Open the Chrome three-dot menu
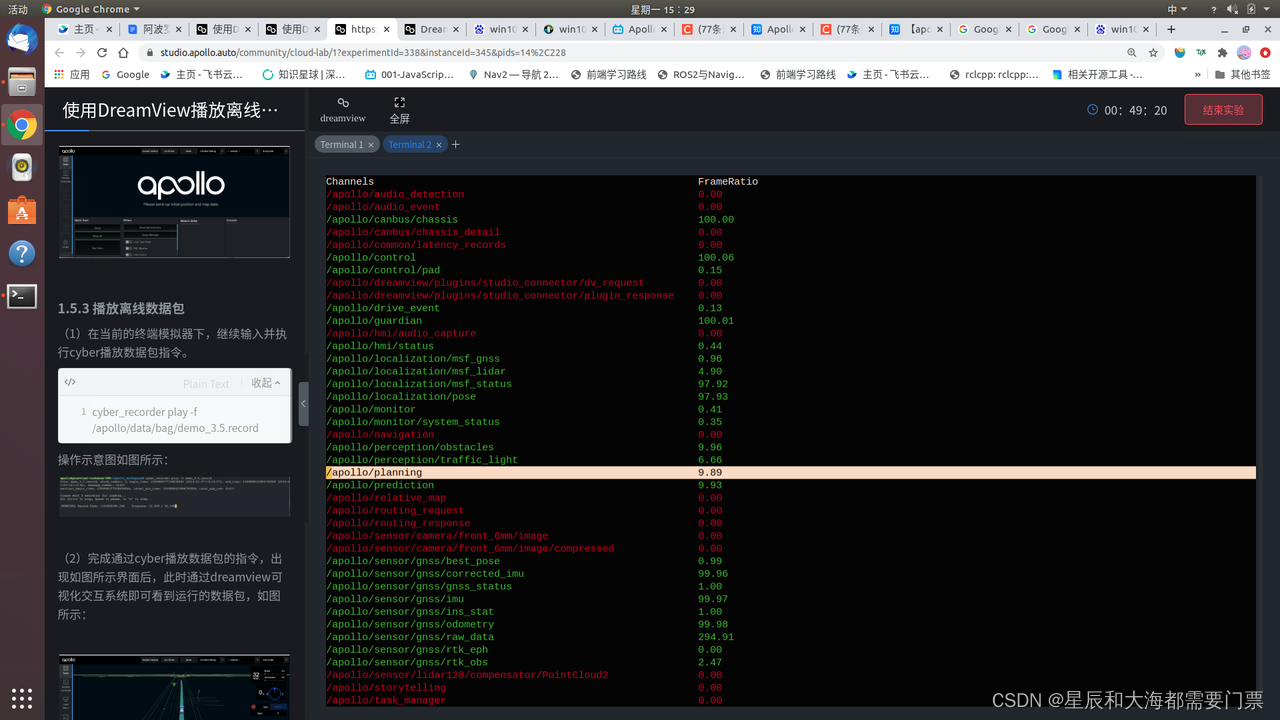 pyautogui.click(x=1265, y=52)
